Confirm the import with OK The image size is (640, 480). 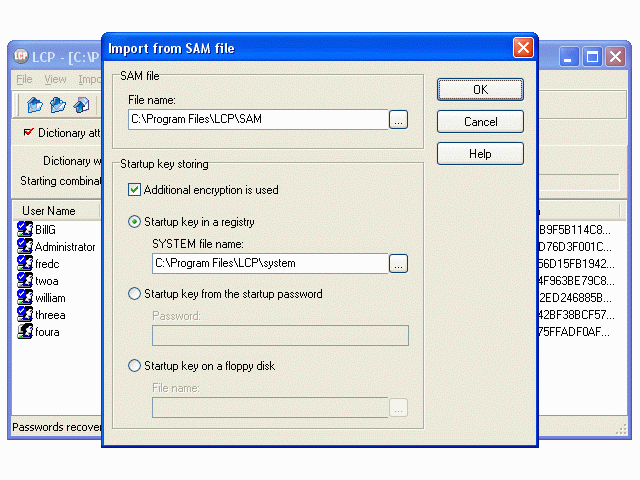click(x=480, y=89)
